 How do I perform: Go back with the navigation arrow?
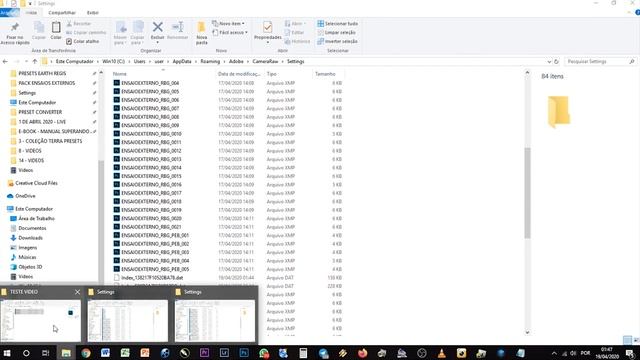click(5, 62)
